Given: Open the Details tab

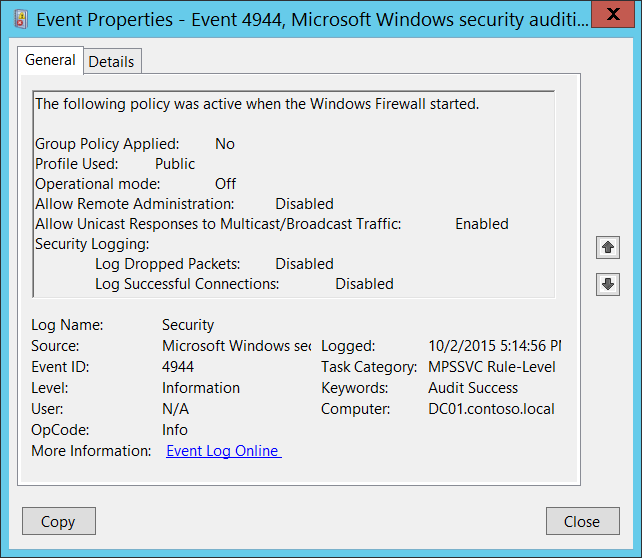Looking at the screenshot, I should [x=111, y=61].
